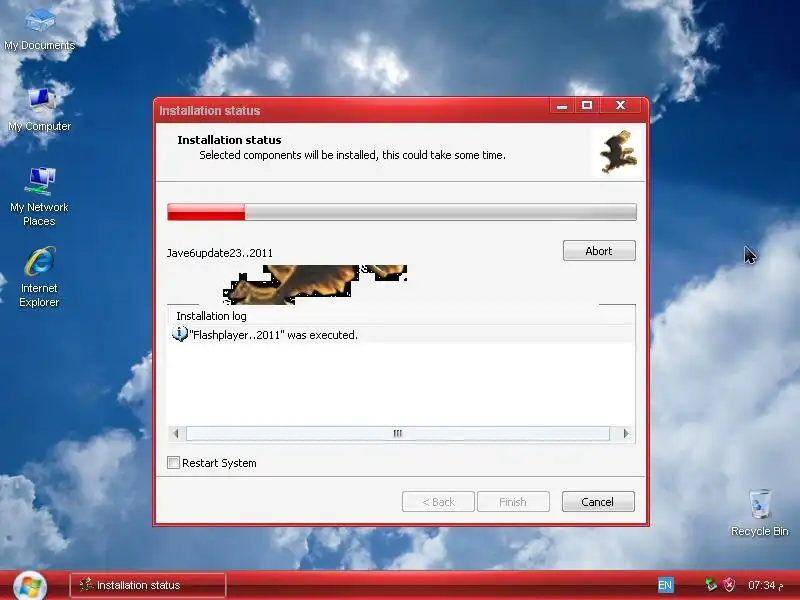Click the EN language indicator in tray
The width and height of the screenshot is (800, 600).
click(665, 585)
